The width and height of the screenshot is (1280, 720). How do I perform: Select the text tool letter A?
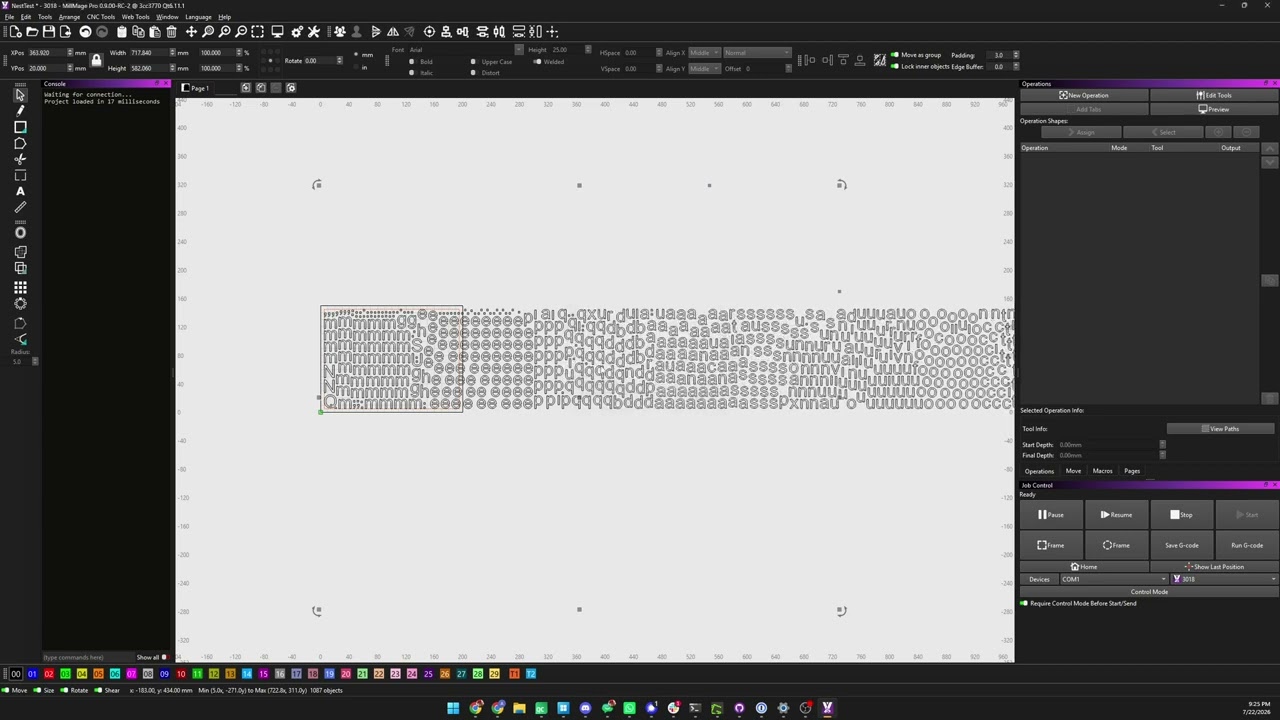[x=20, y=191]
